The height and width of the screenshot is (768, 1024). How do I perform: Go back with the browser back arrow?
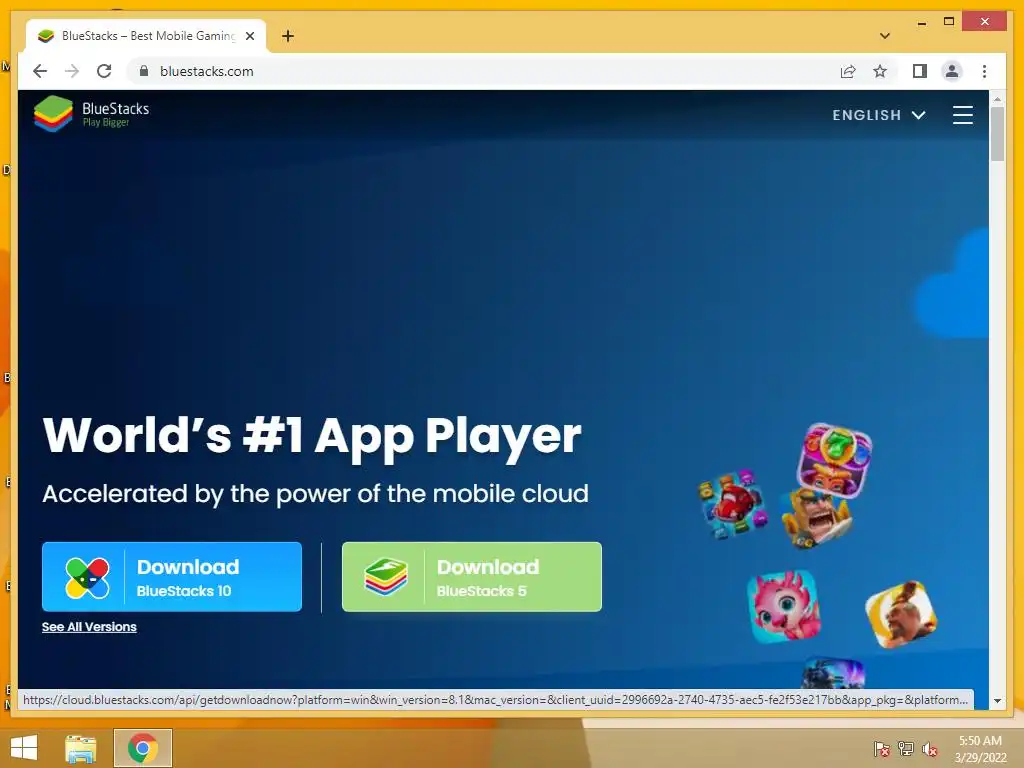click(40, 71)
